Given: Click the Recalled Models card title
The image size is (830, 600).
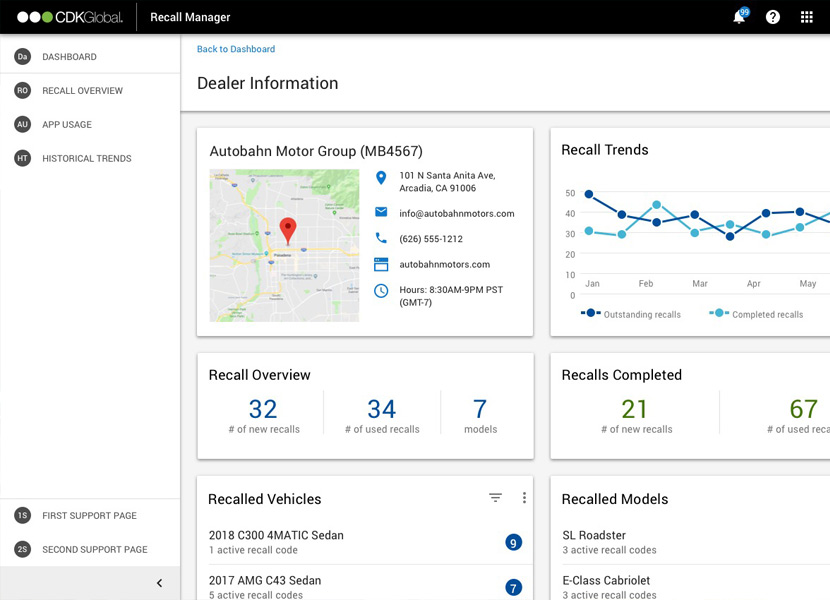Looking at the screenshot, I should click(615, 499).
